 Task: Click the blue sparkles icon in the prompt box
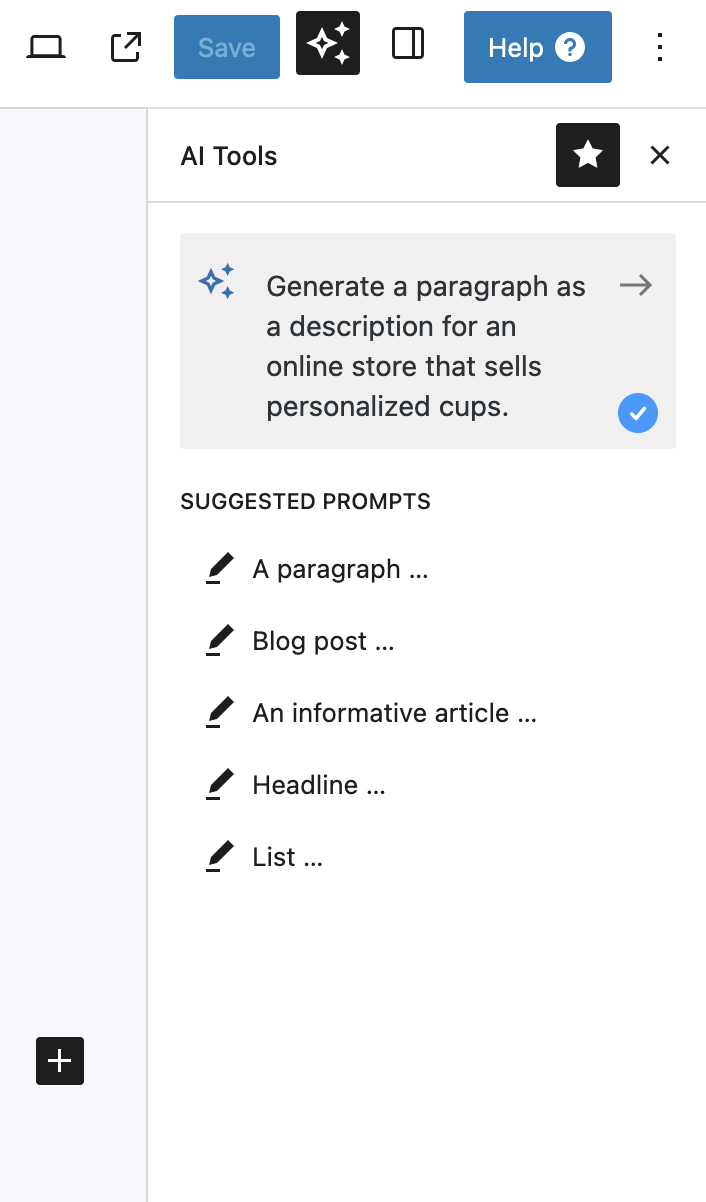[x=217, y=282]
